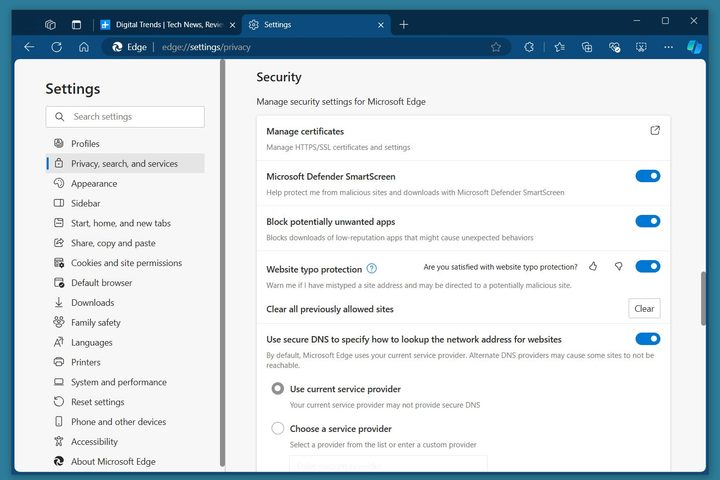The image size is (720, 480).
Task: Click the Website typo protection help icon
Action: coord(372,269)
